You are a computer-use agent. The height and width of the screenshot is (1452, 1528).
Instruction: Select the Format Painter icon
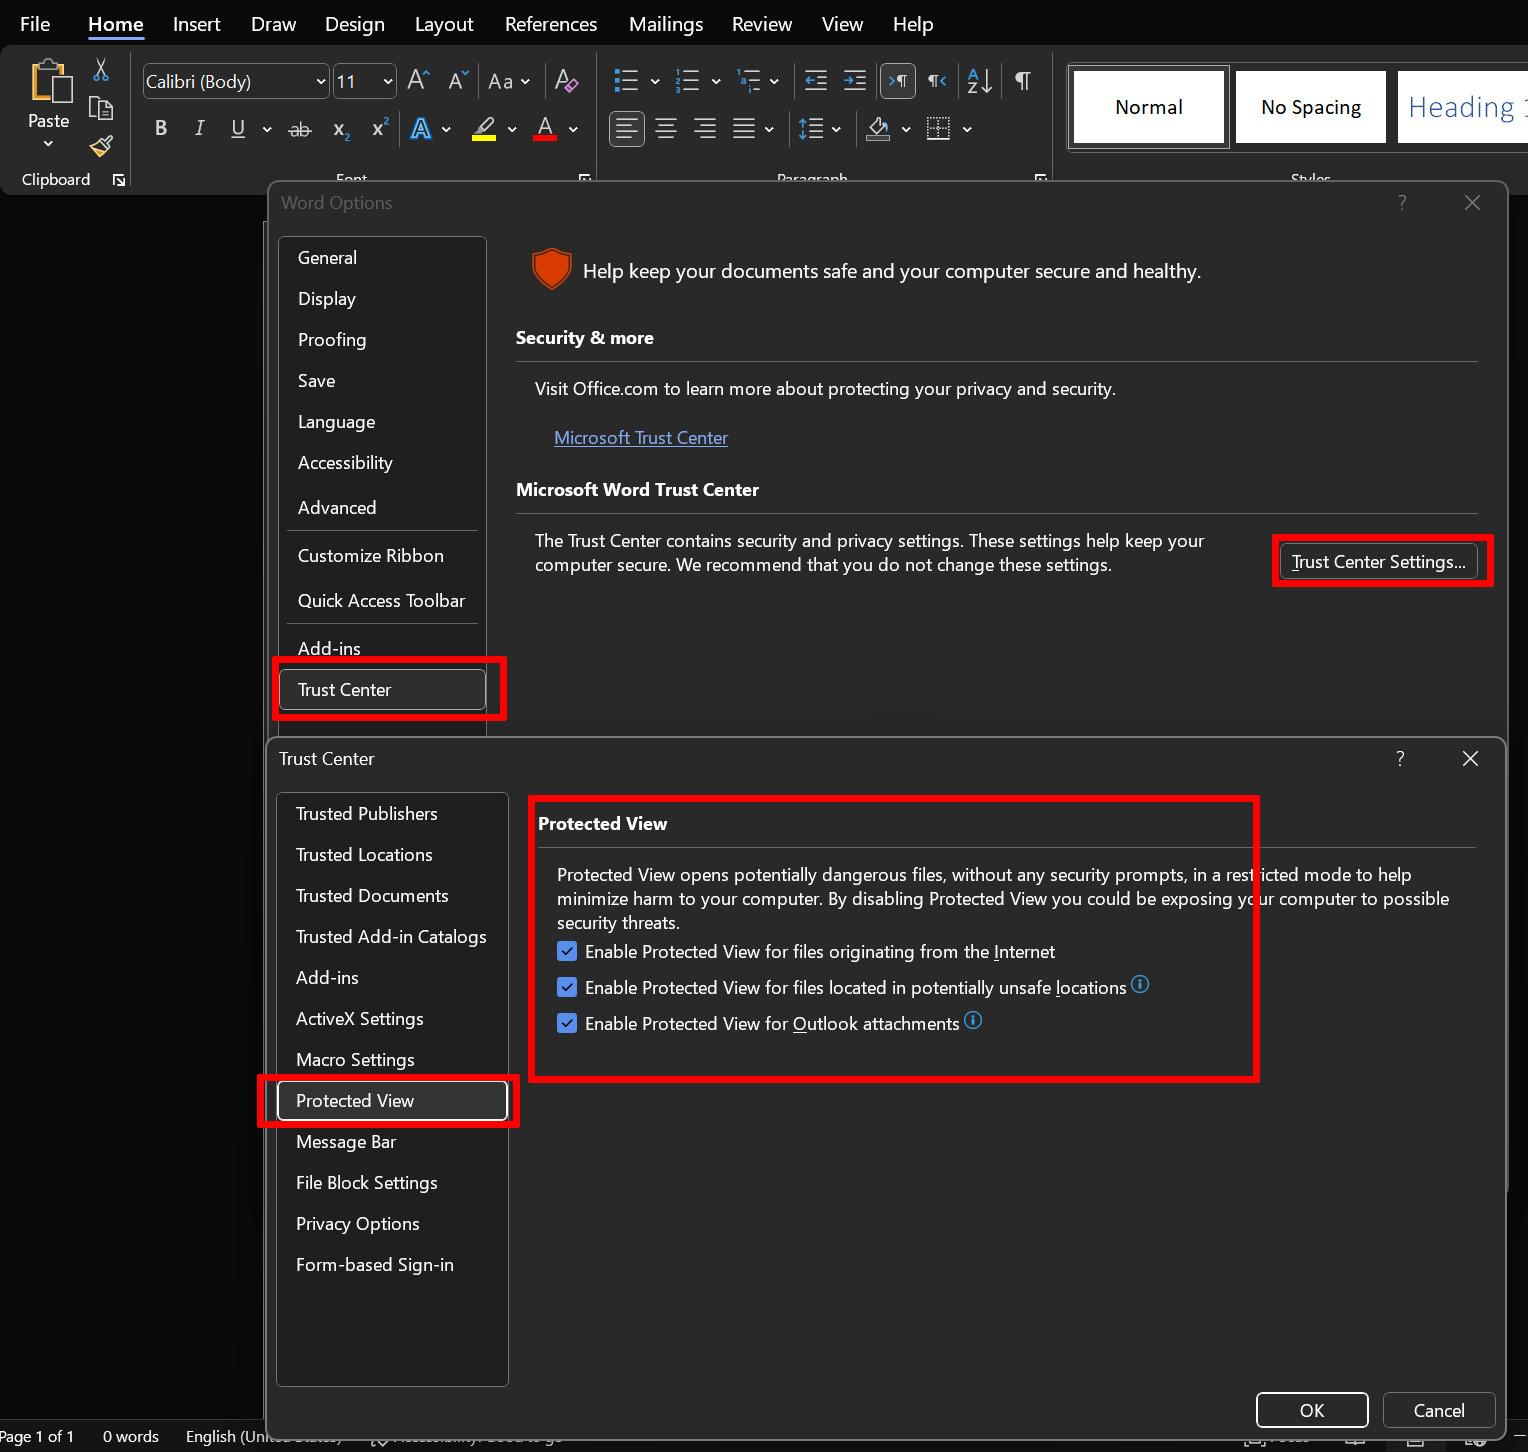coord(100,145)
